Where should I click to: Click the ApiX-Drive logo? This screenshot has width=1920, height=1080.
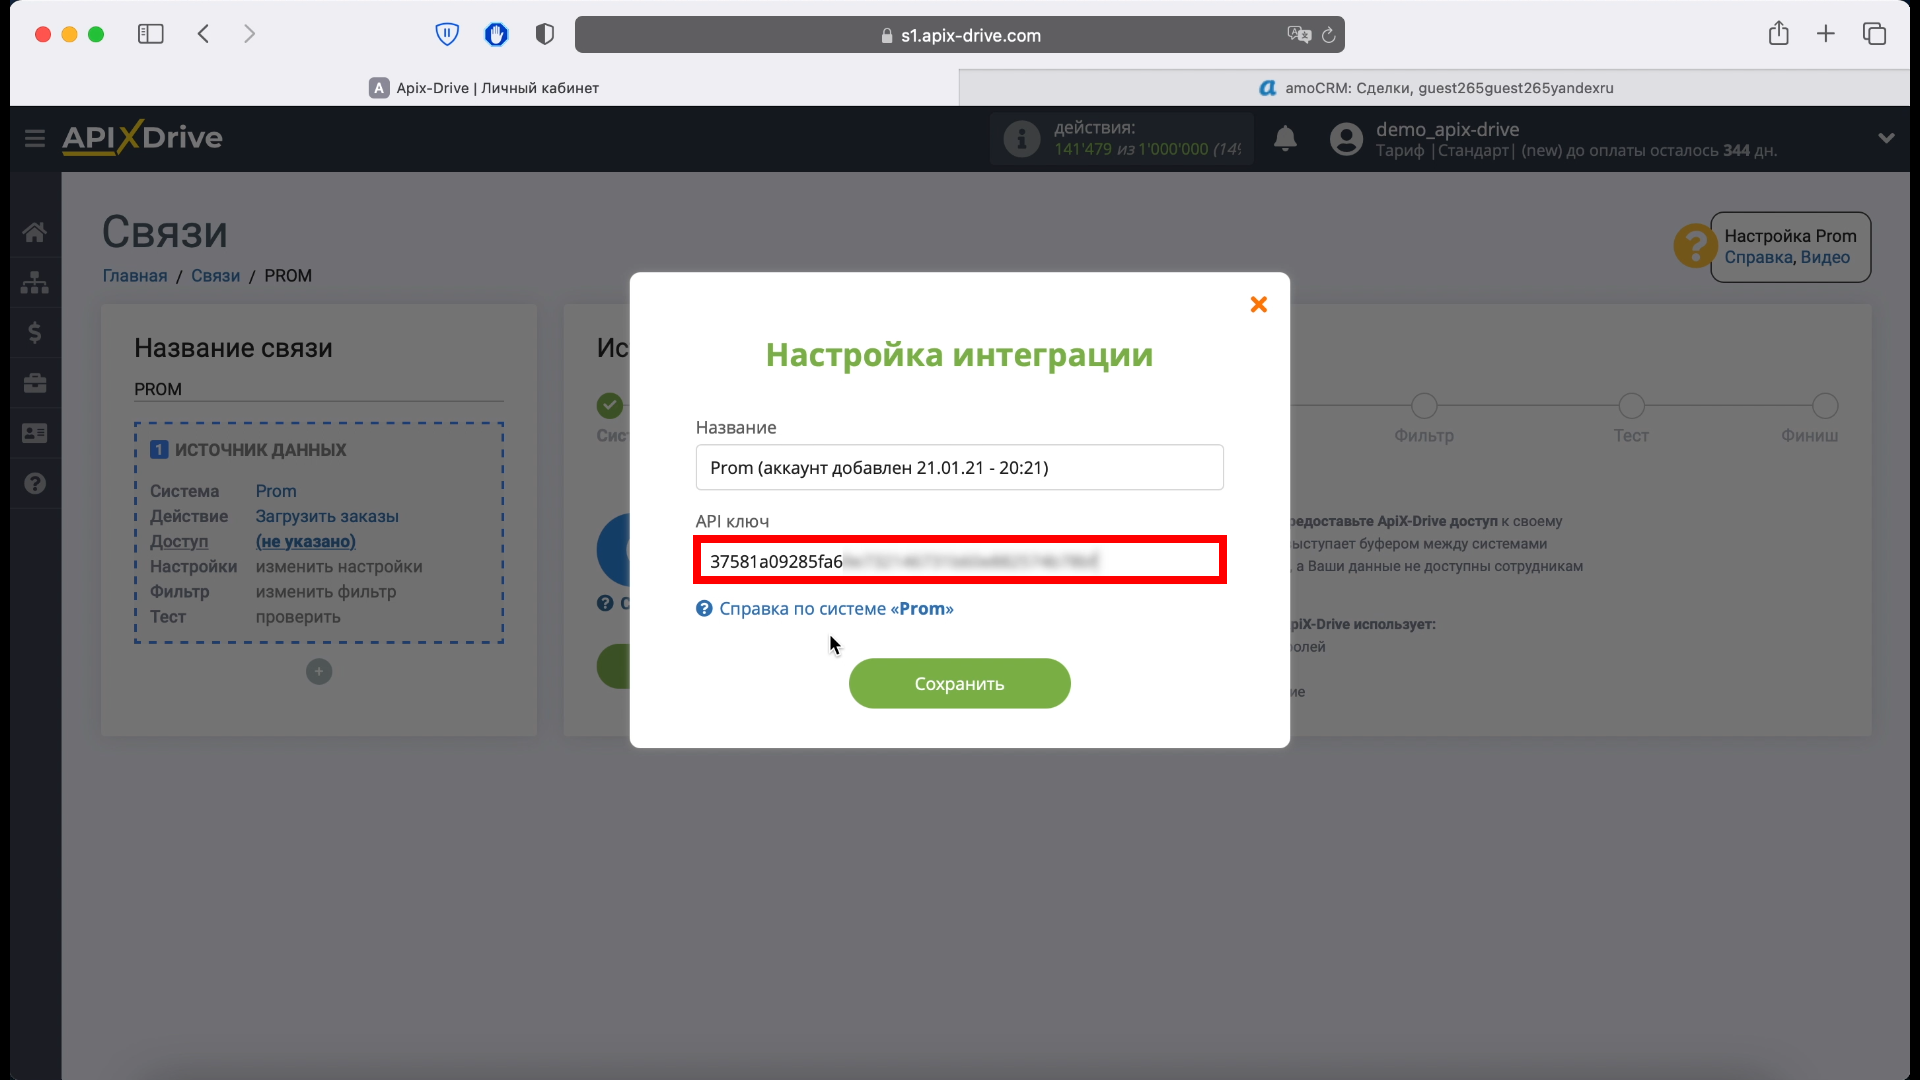[142, 137]
